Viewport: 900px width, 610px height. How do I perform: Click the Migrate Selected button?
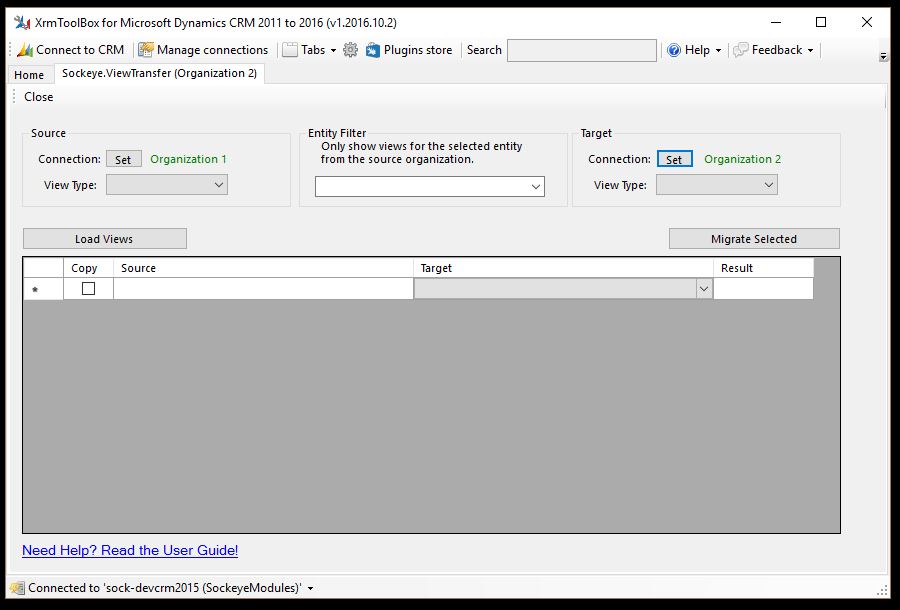pyautogui.click(x=754, y=239)
